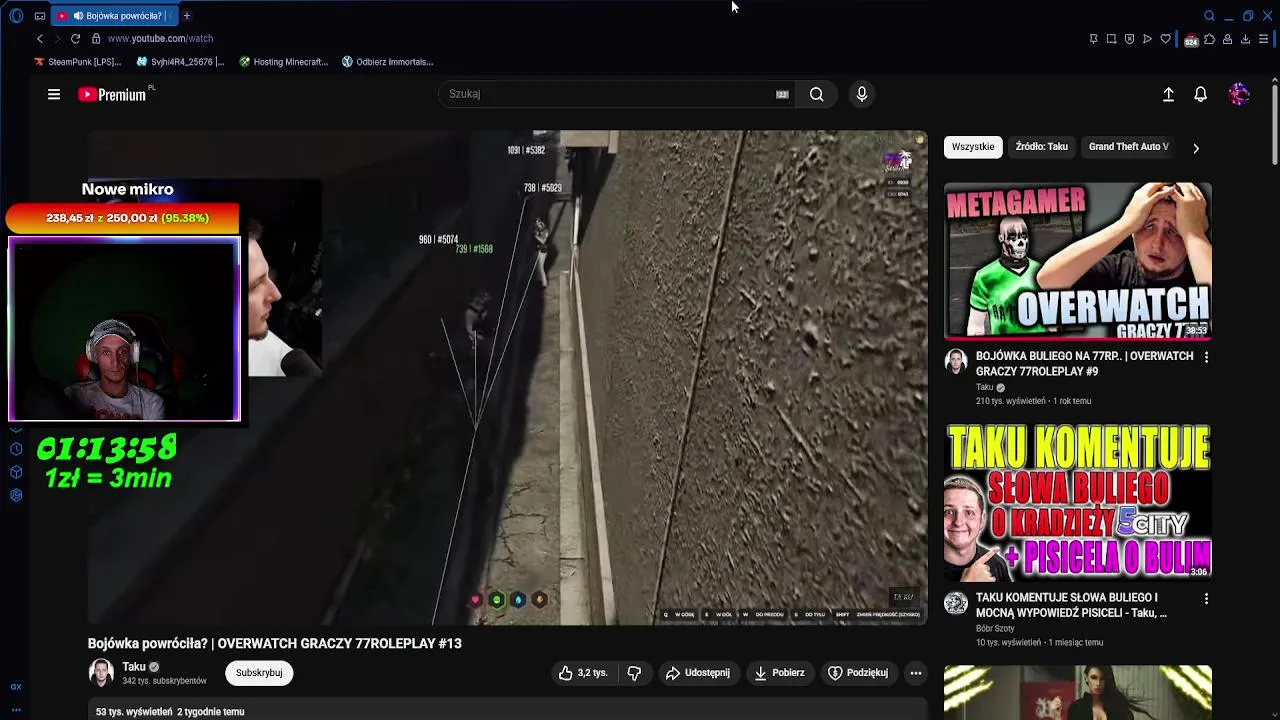Open the YouTube notifications bell
The height and width of the screenshot is (720, 1280).
point(1201,94)
